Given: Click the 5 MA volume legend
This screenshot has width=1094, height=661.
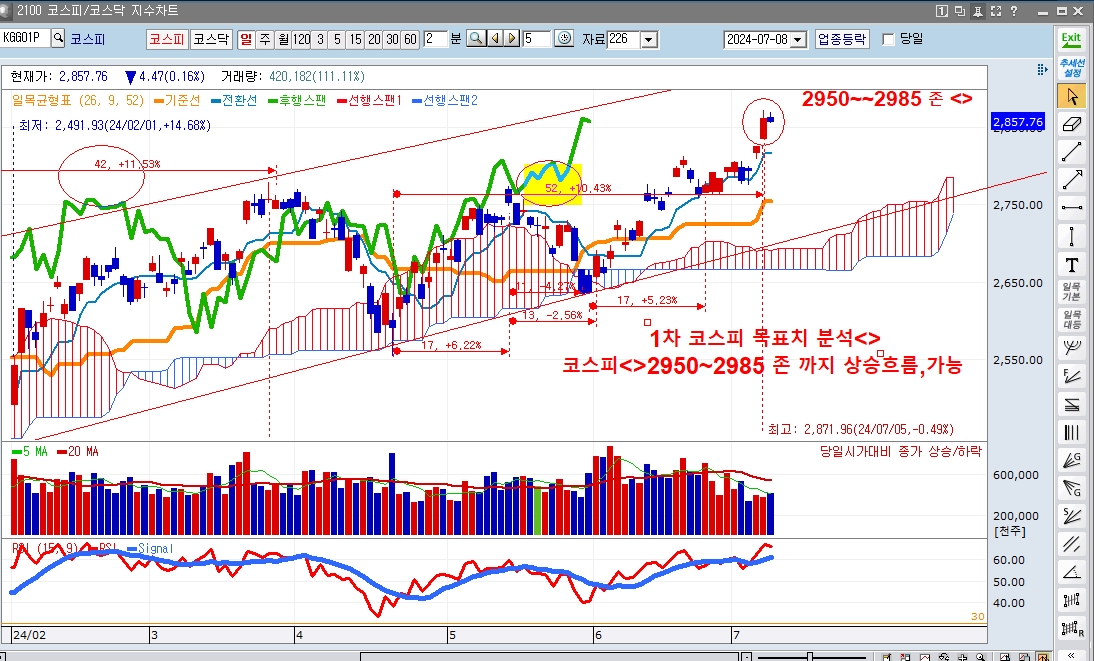Looking at the screenshot, I should click(30, 452).
